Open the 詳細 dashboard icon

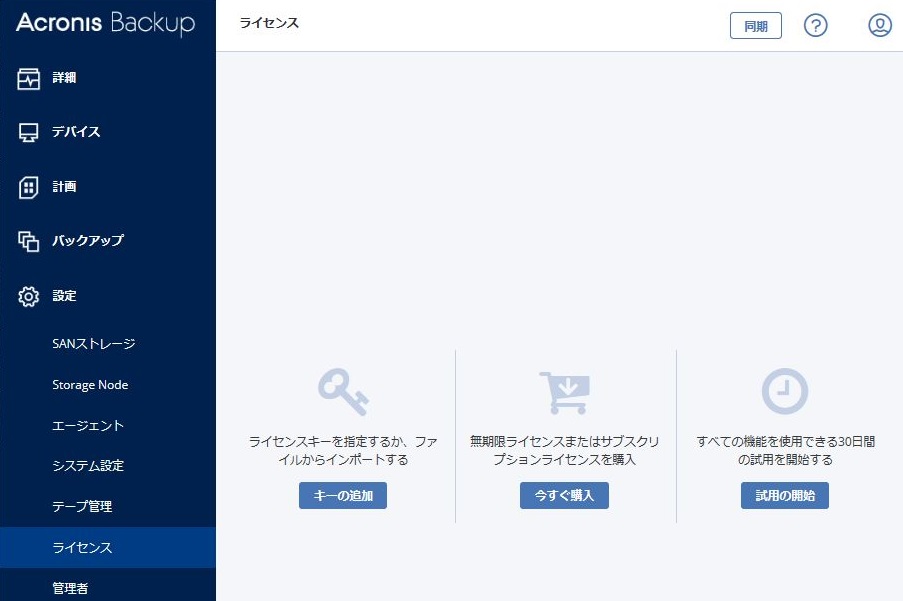(x=28, y=78)
